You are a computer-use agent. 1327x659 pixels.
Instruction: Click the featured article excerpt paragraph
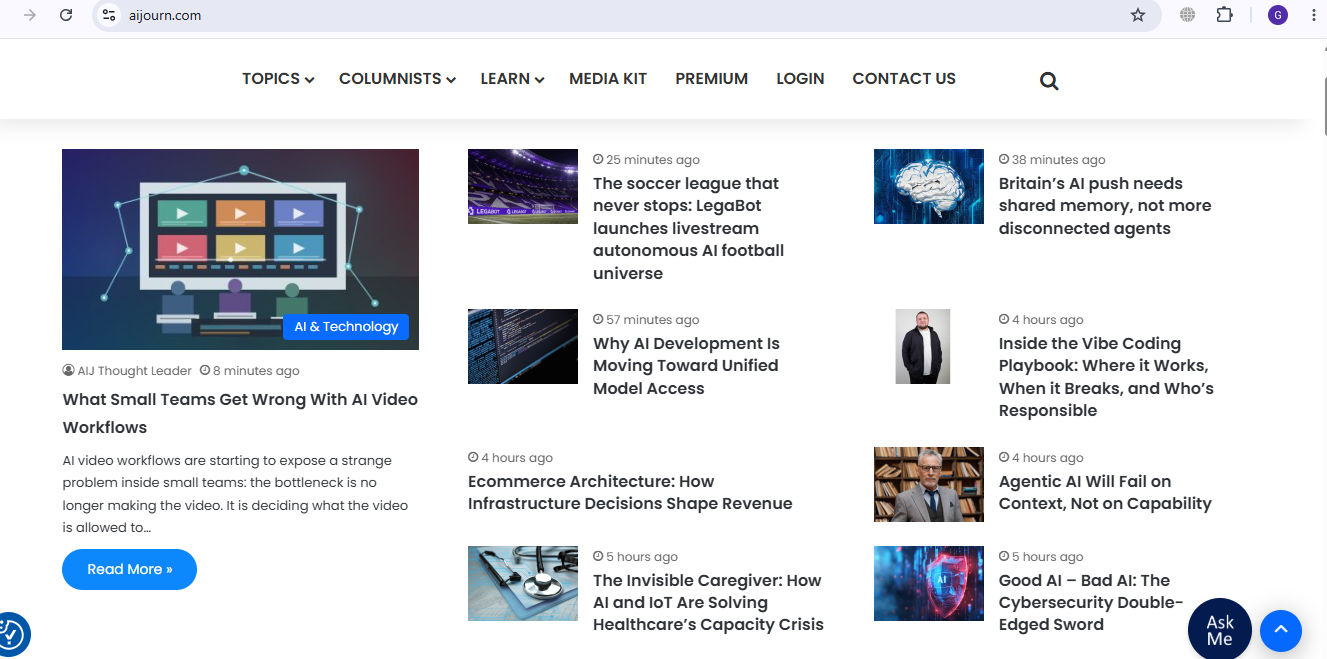[236, 494]
